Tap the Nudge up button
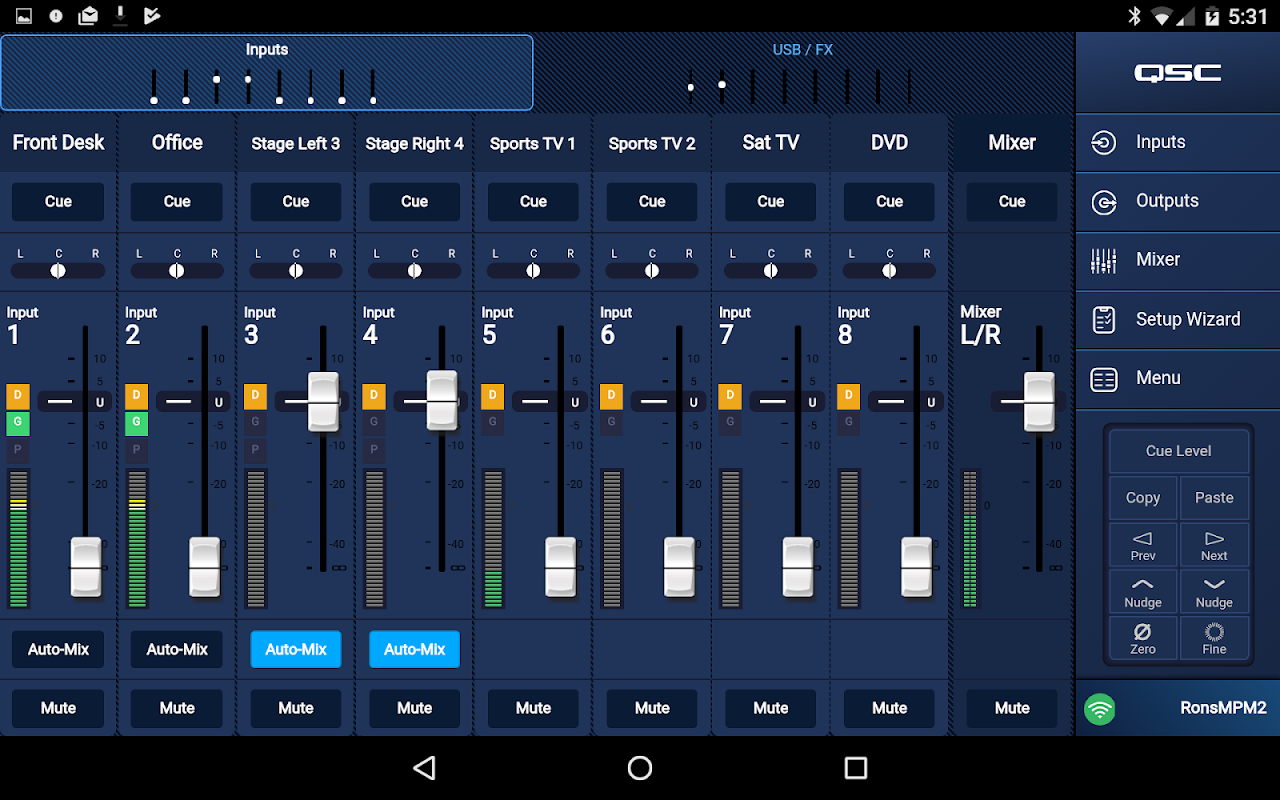Viewport: 1280px width, 800px height. pyautogui.click(x=1143, y=592)
